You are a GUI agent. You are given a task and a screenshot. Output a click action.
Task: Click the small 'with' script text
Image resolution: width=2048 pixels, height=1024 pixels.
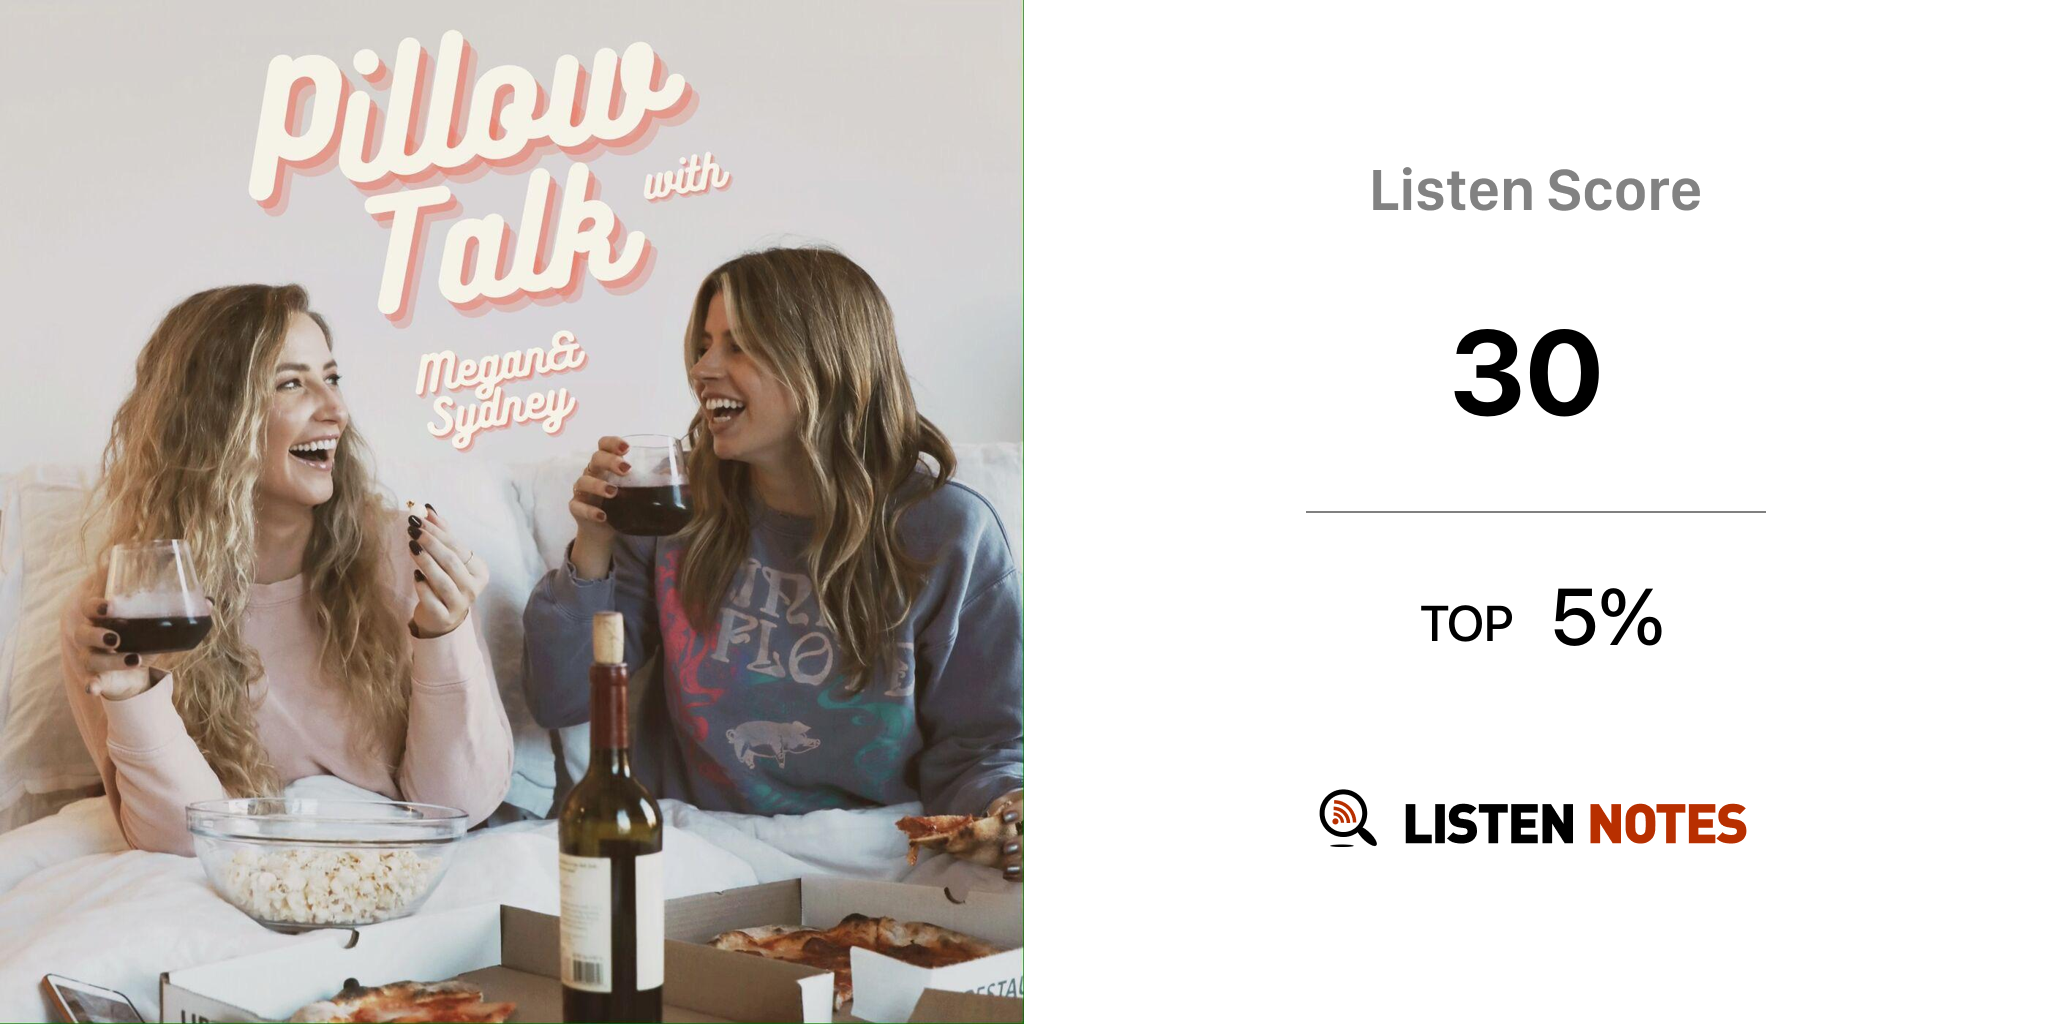[686, 177]
